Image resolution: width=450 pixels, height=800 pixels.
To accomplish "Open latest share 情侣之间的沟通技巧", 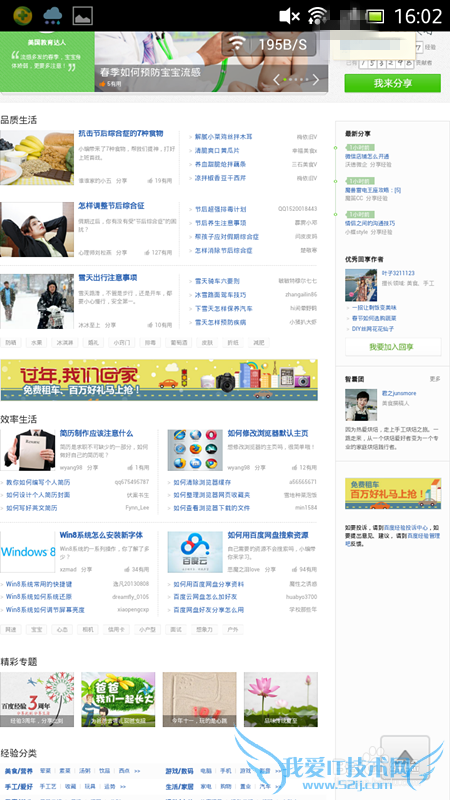I will tap(370, 223).
